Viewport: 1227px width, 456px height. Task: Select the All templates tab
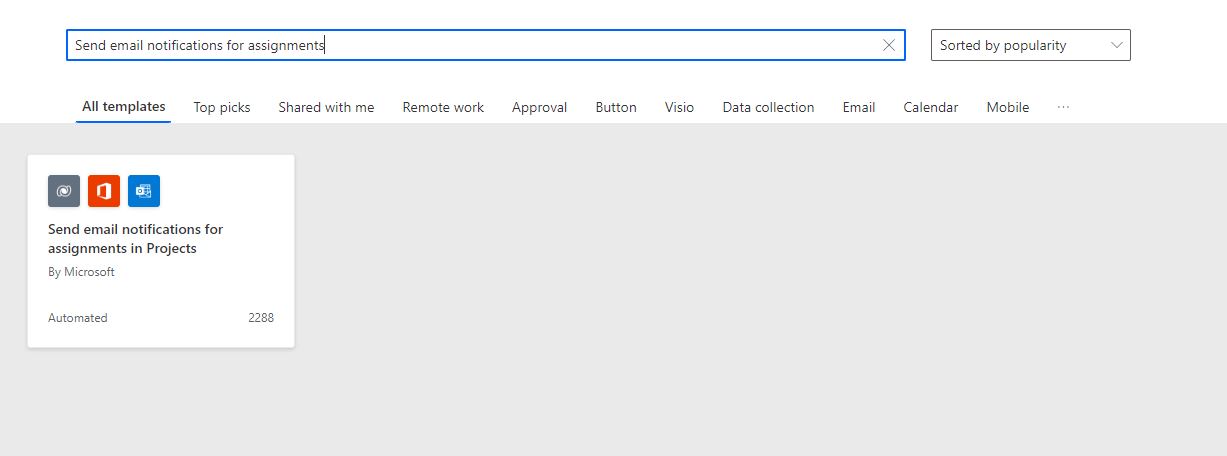[x=124, y=107]
